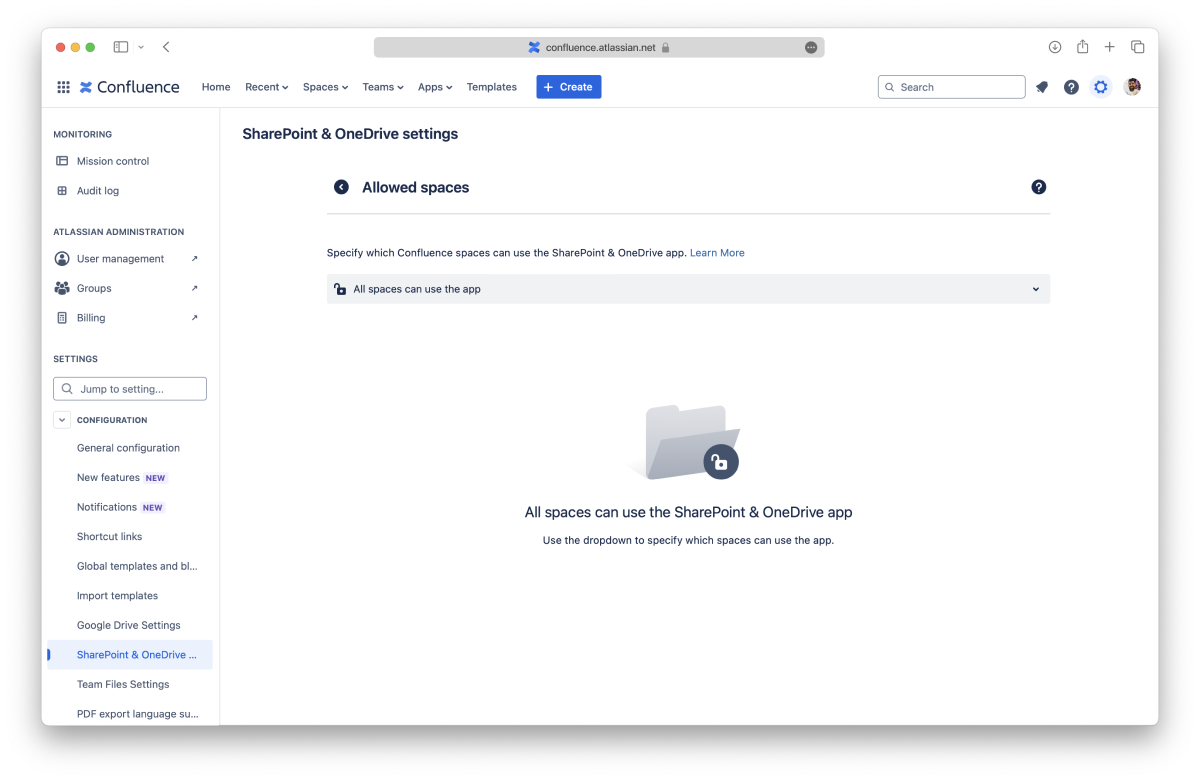This screenshot has height=781, width=1200.
Task: Go back using Allowed spaces arrow
Action: [341, 187]
